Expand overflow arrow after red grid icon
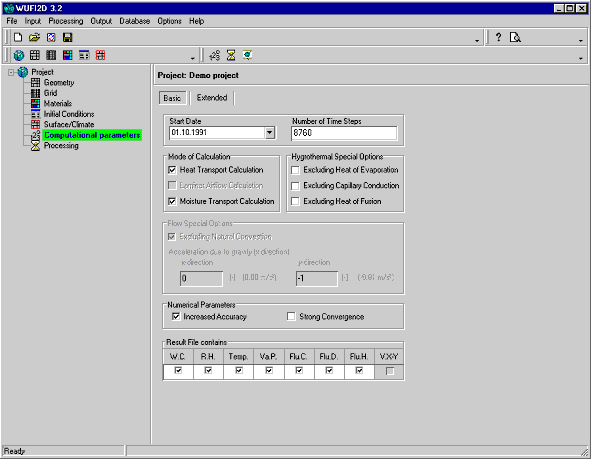 [193, 58]
